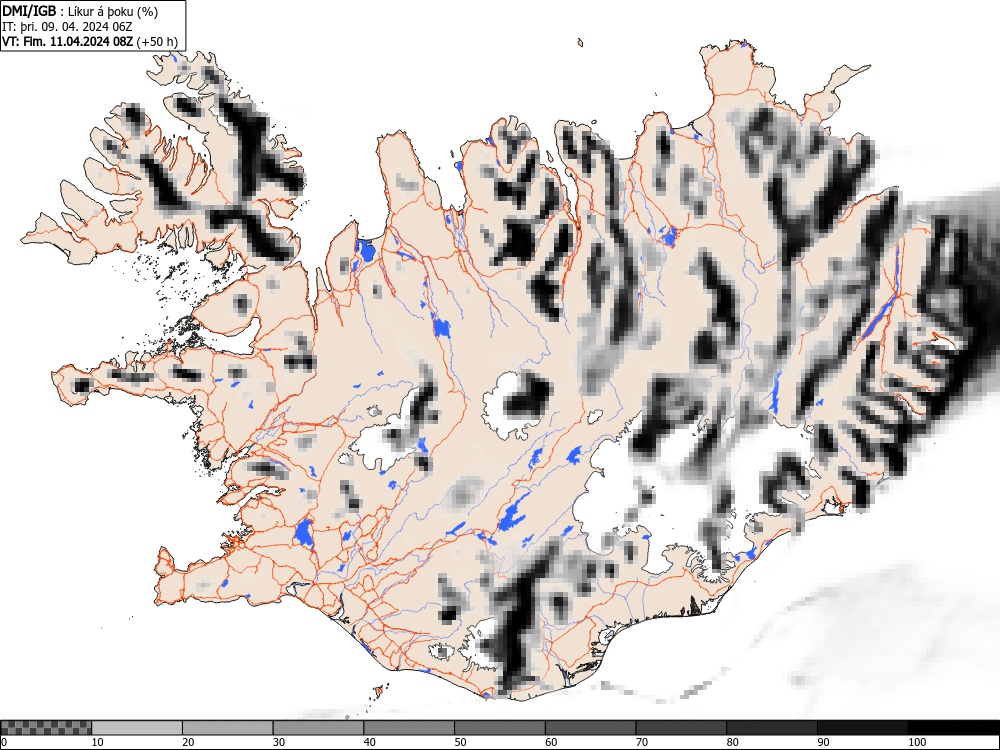Click the title 'DMI/IGB : Líkur á þoku (%)'

coord(80,11)
